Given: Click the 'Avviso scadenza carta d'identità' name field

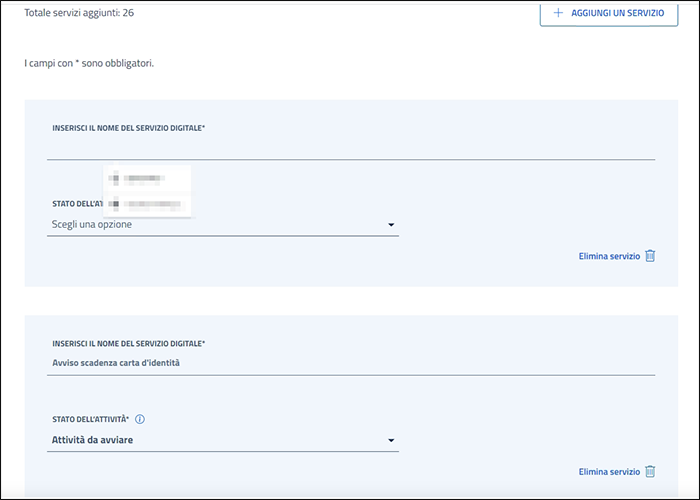Looking at the screenshot, I should [x=350, y=363].
